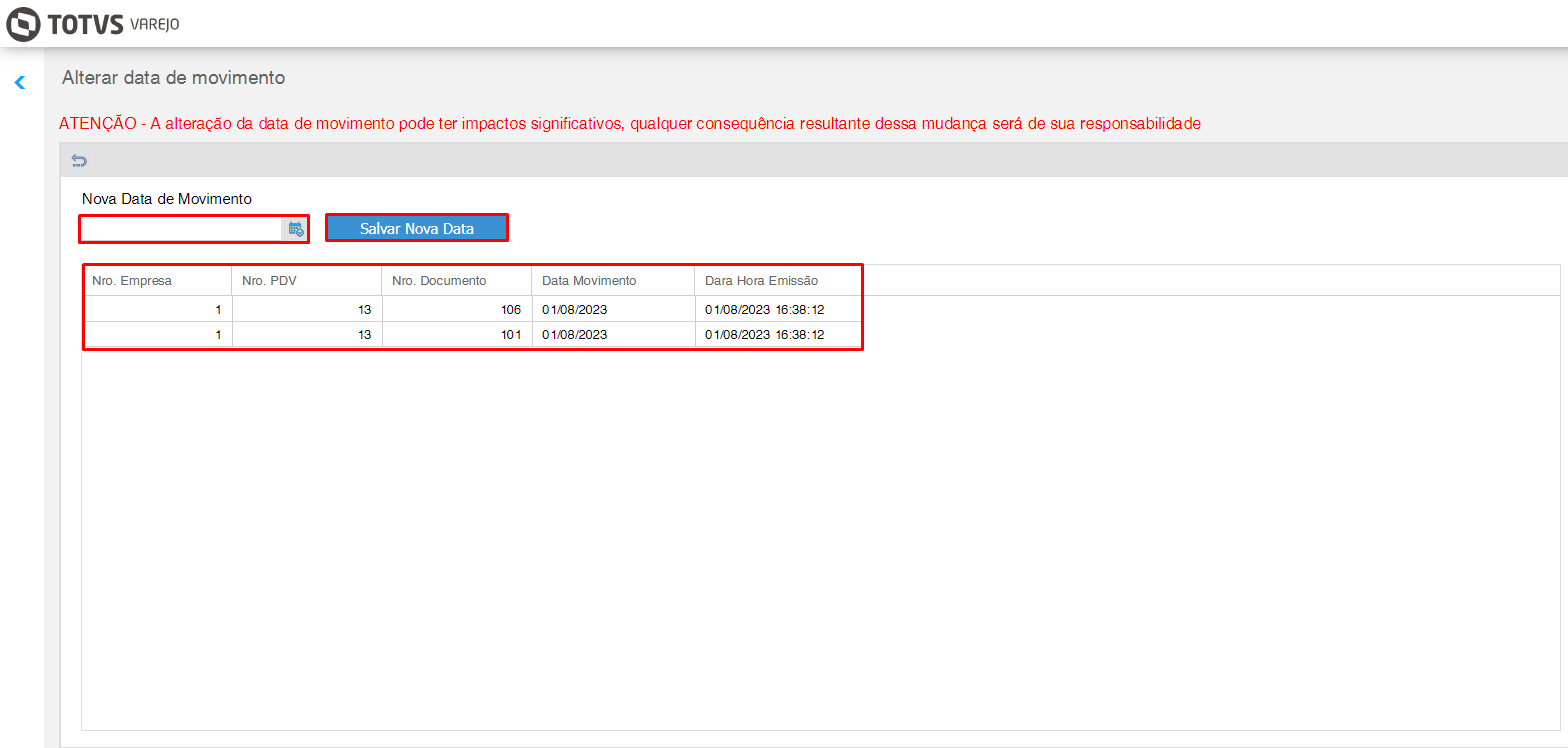The image size is (1568, 748).
Task: Click the red ATENÇÃO warning message
Action: coord(630,124)
